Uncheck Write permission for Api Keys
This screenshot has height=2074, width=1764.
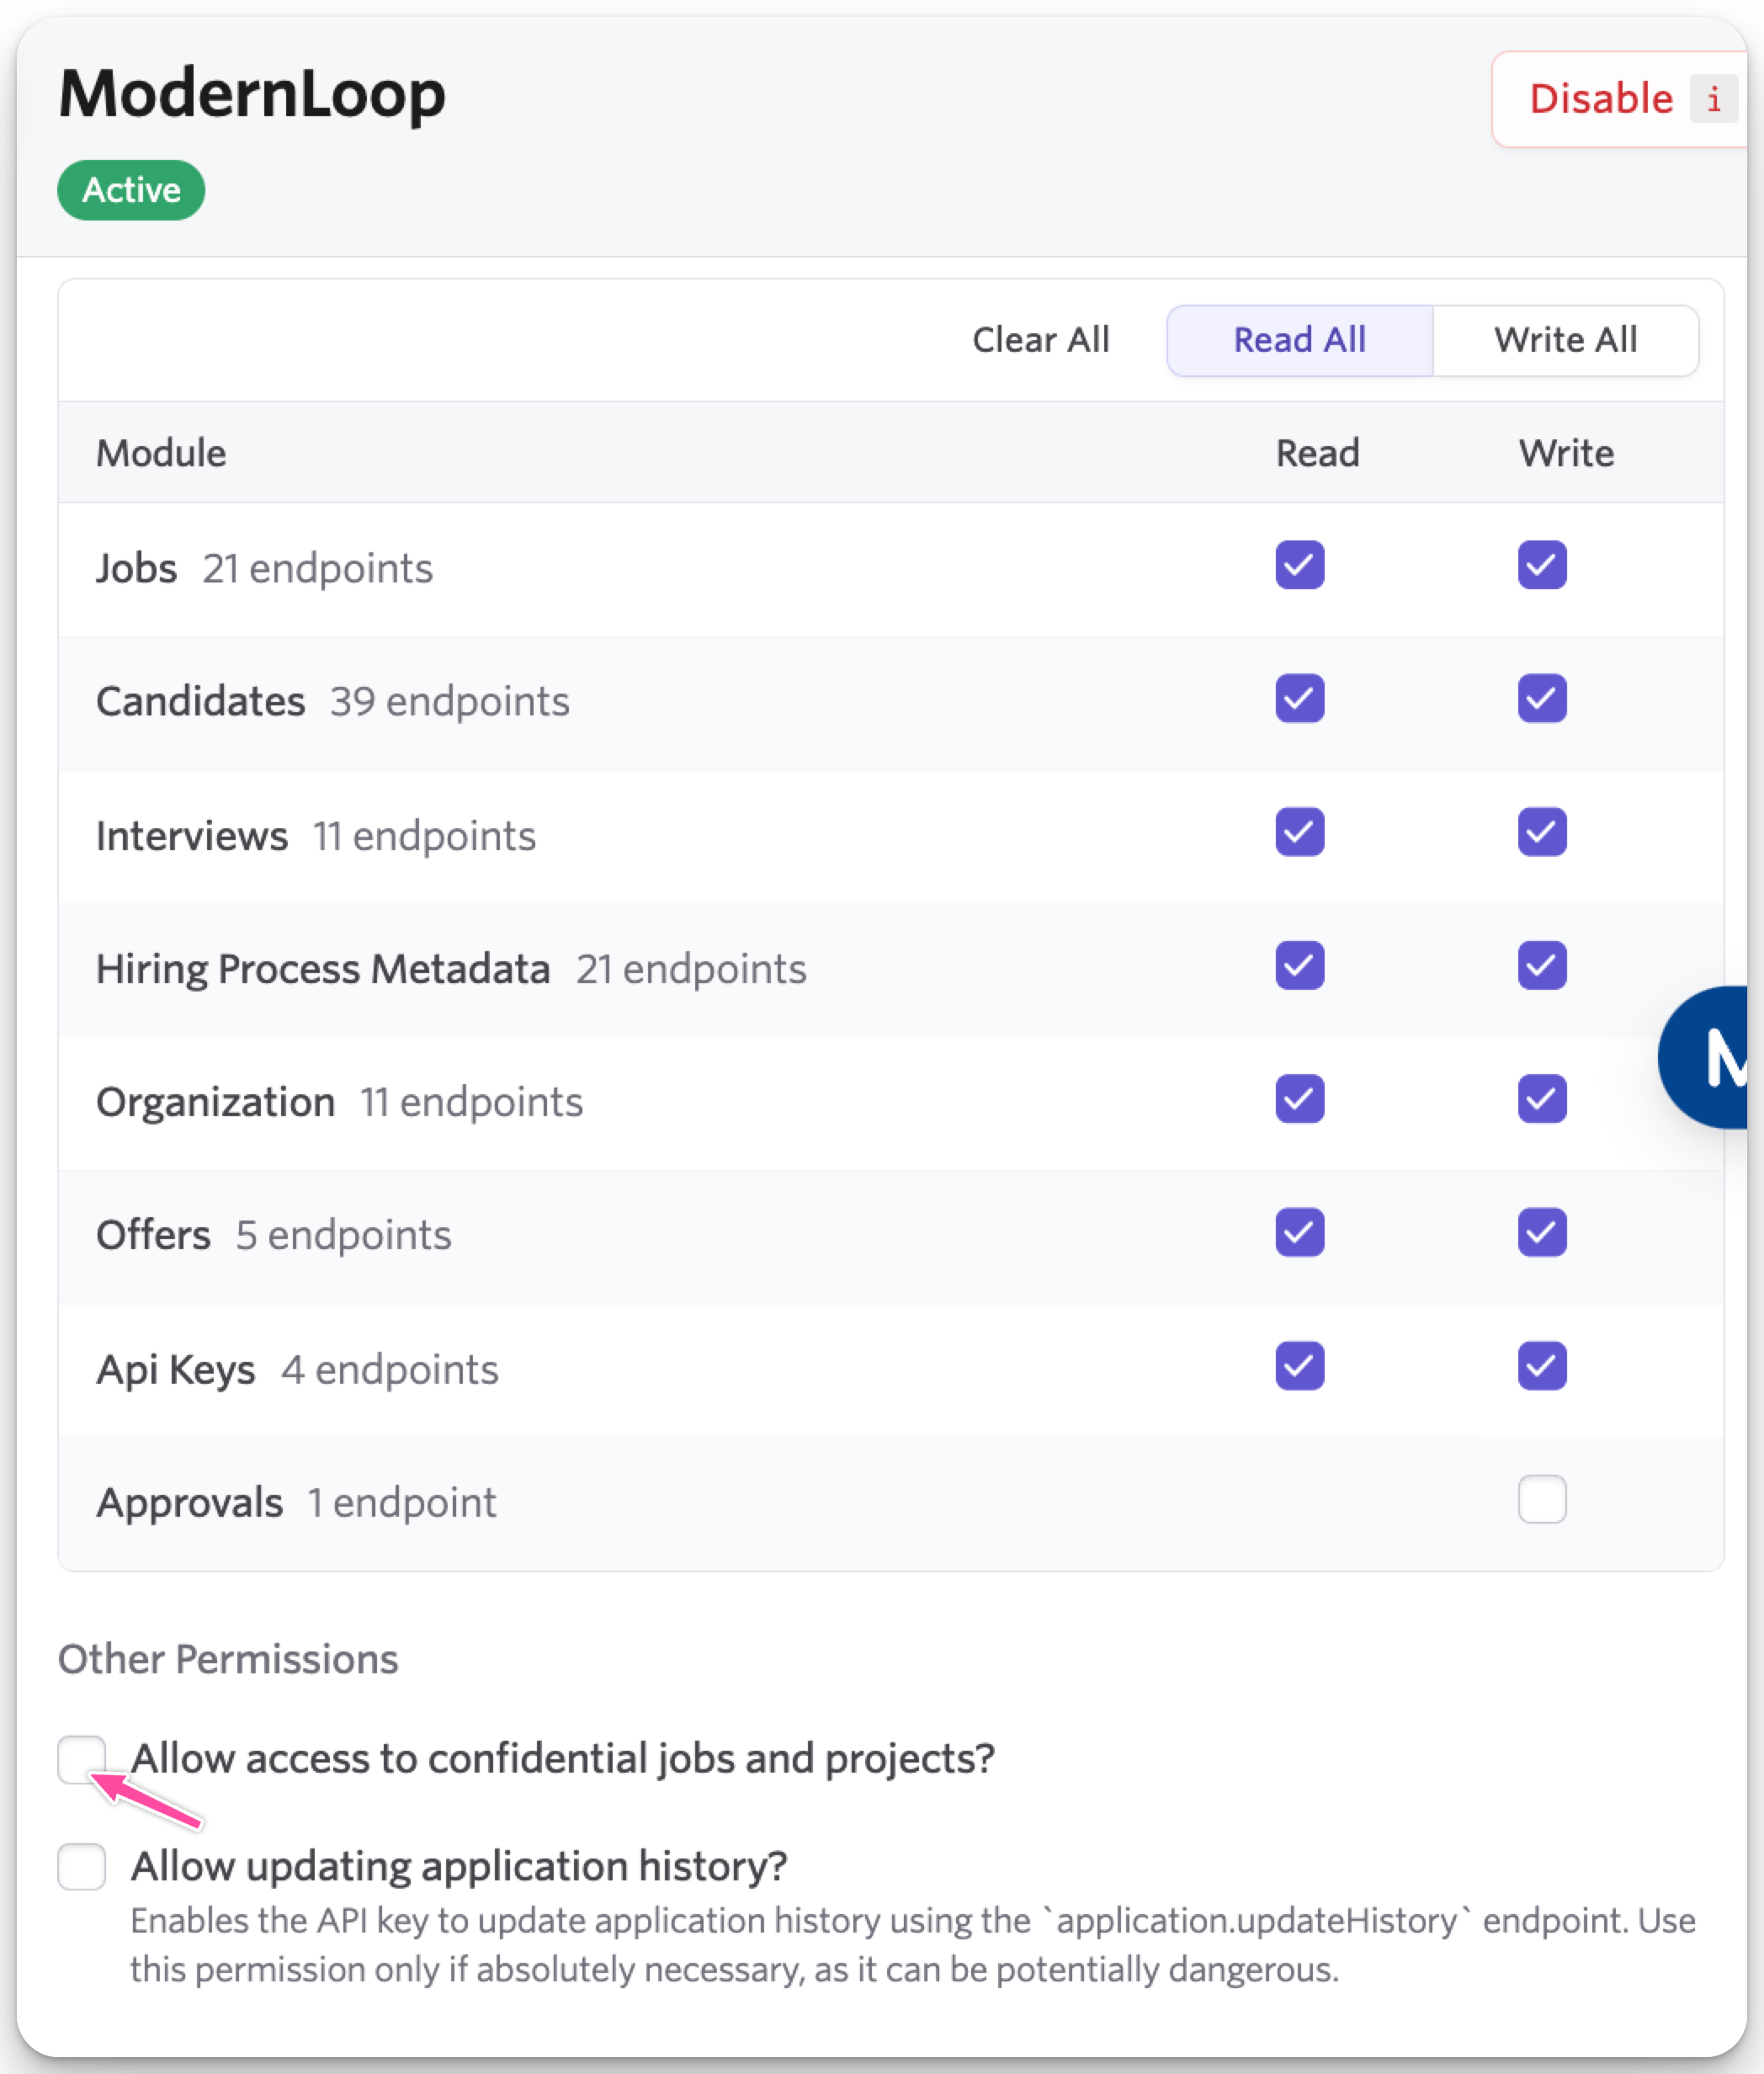(x=1541, y=1366)
